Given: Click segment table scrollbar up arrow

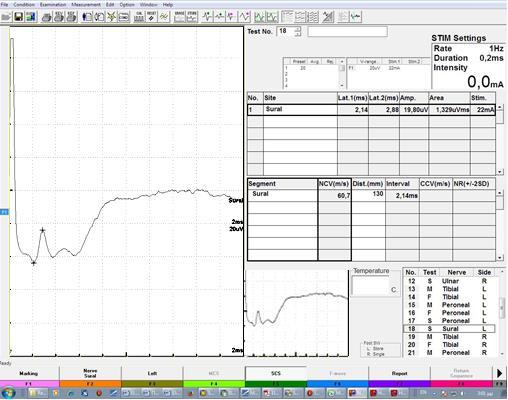Looking at the screenshot, I should click(500, 193).
